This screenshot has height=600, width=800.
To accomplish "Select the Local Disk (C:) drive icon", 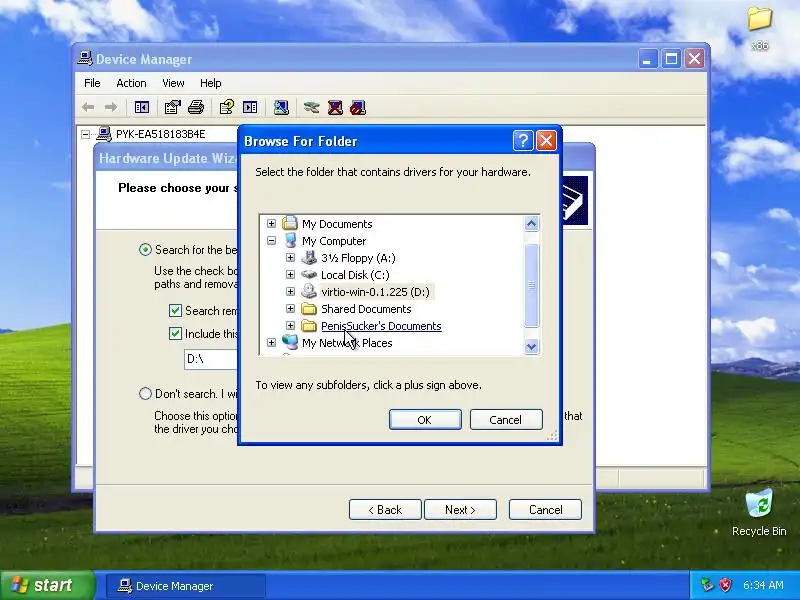I will click(x=309, y=274).
